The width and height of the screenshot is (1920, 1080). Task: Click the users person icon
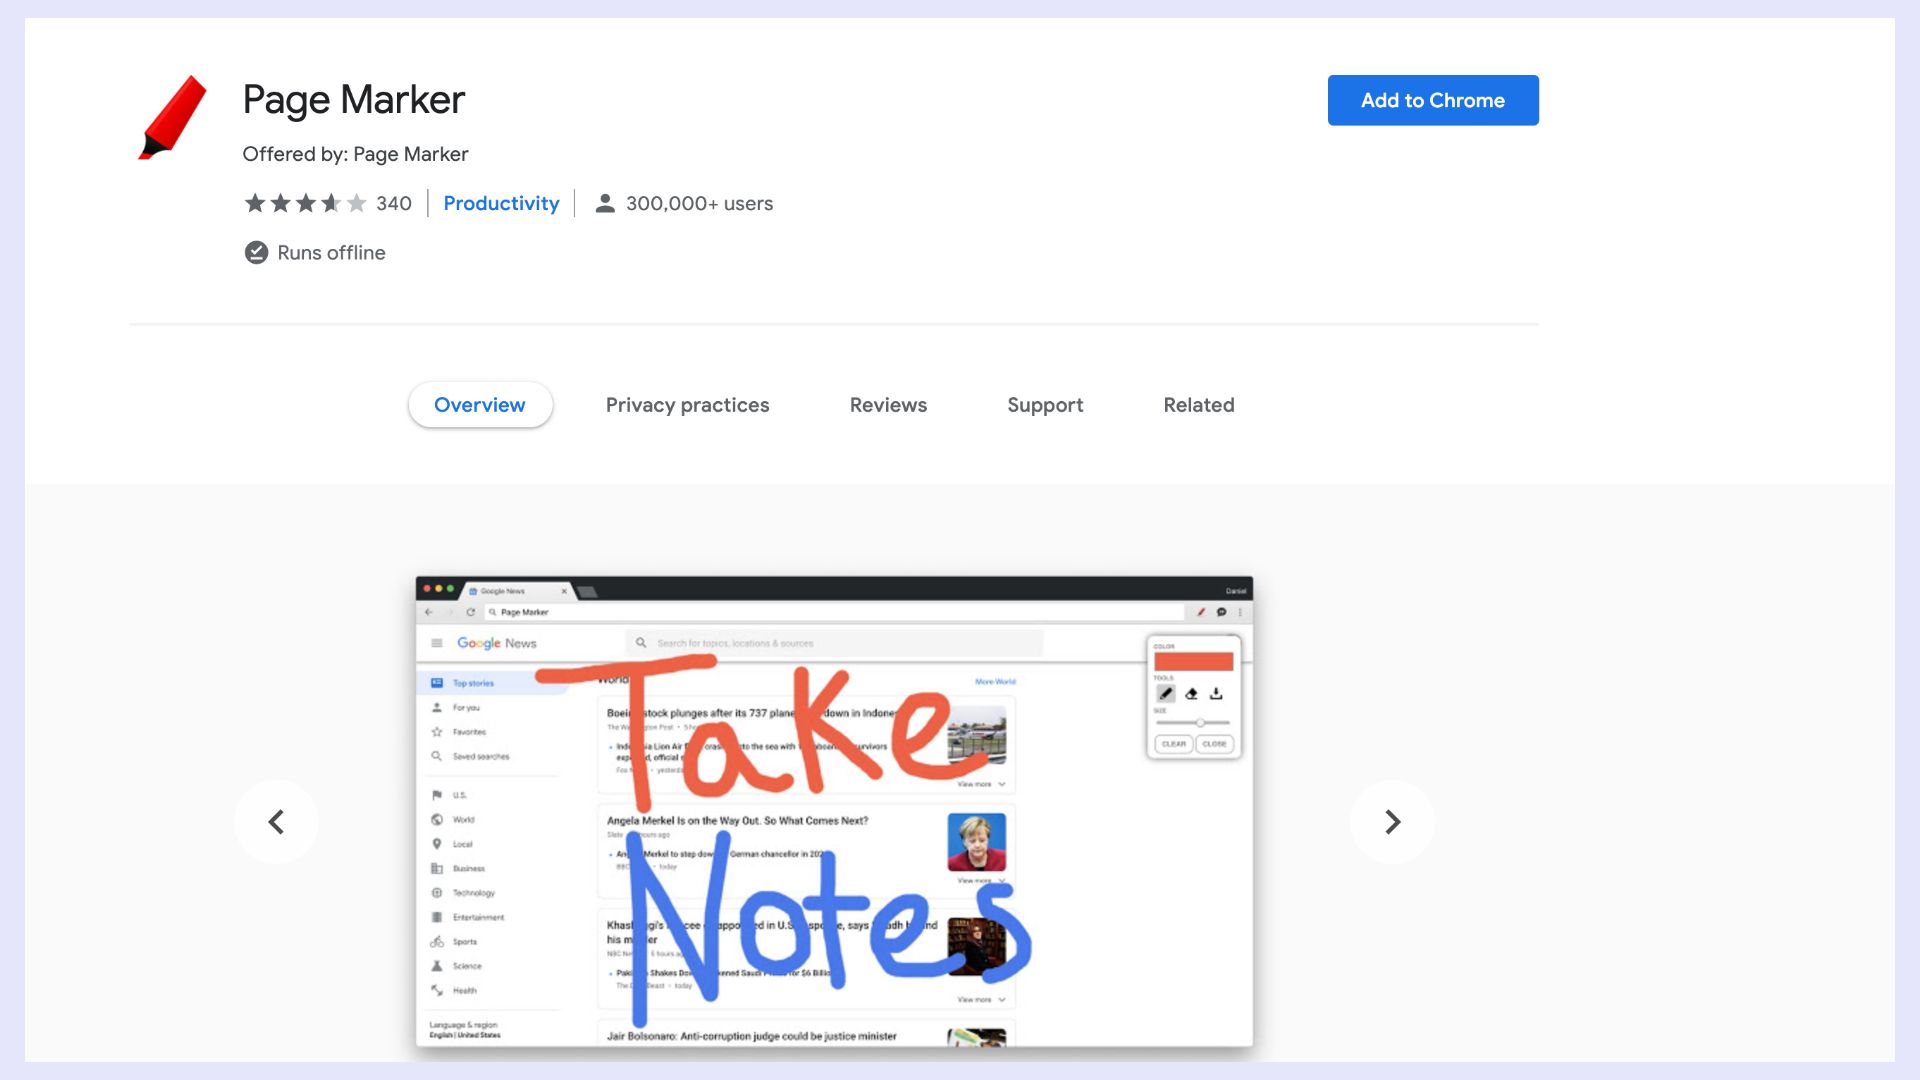click(x=604, y=204)
